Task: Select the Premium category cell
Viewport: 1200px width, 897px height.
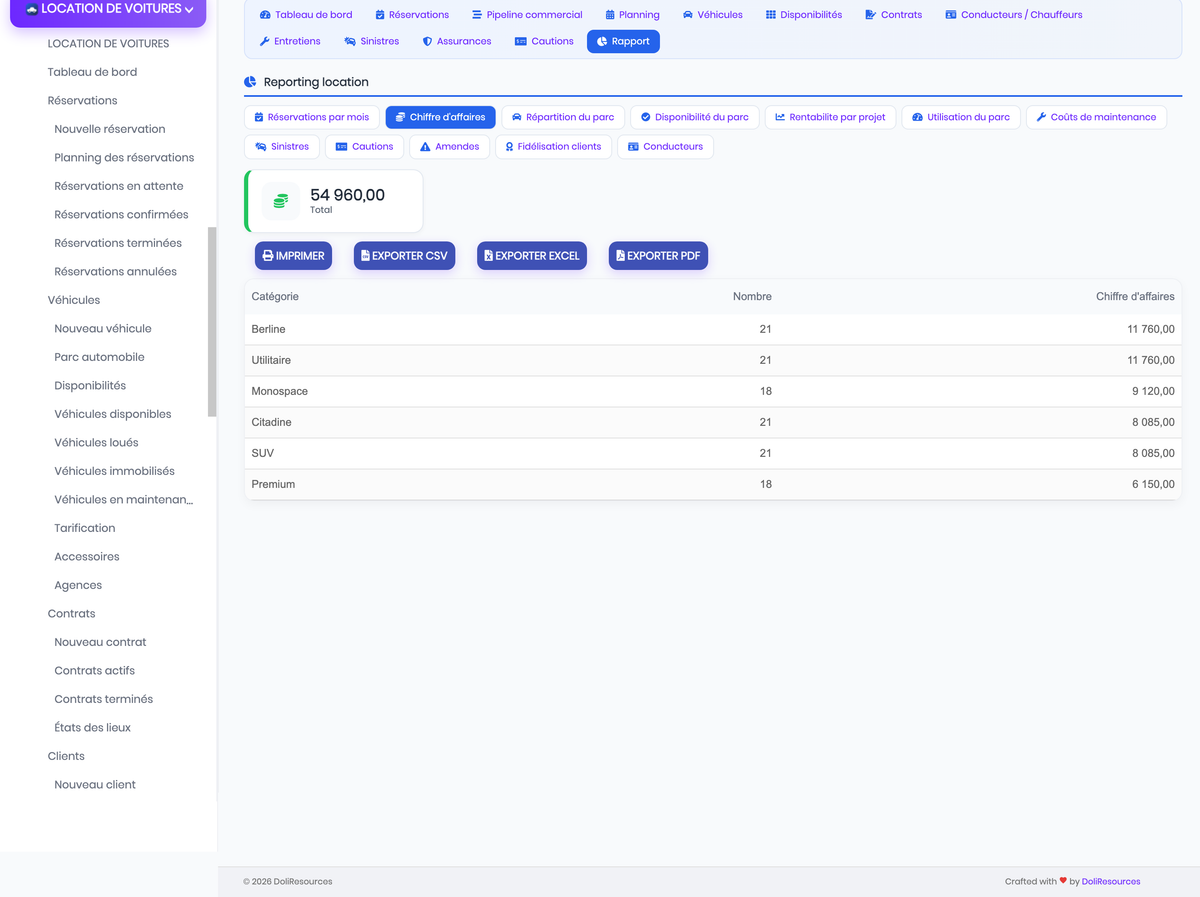Action: (273, 485)
